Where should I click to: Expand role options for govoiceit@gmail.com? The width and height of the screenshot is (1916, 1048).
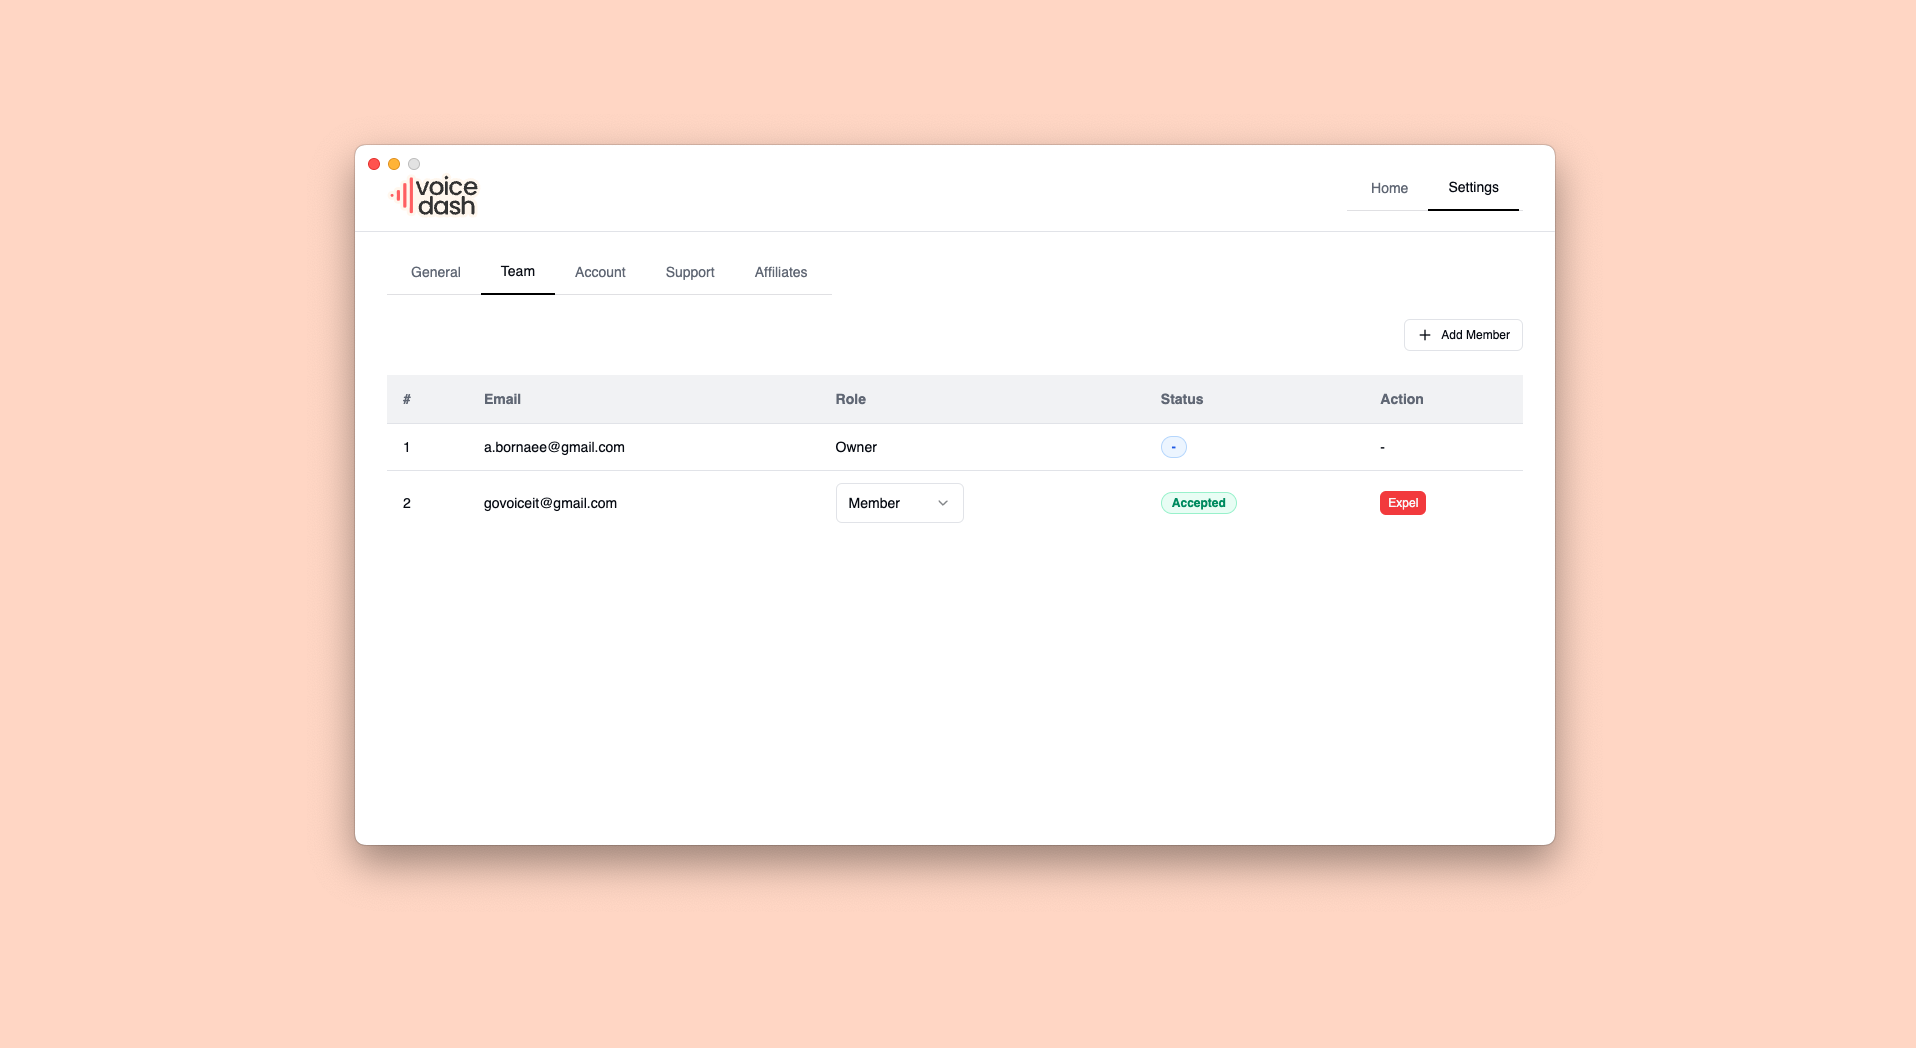pyautogui.click(x=898, y=503)
